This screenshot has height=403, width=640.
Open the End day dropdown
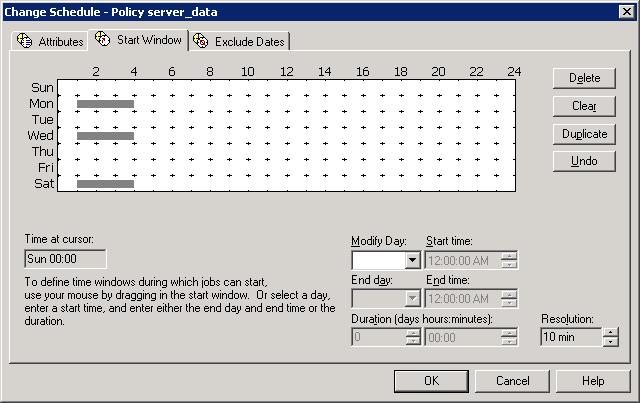pyautogui.click(x=412, y=299)
